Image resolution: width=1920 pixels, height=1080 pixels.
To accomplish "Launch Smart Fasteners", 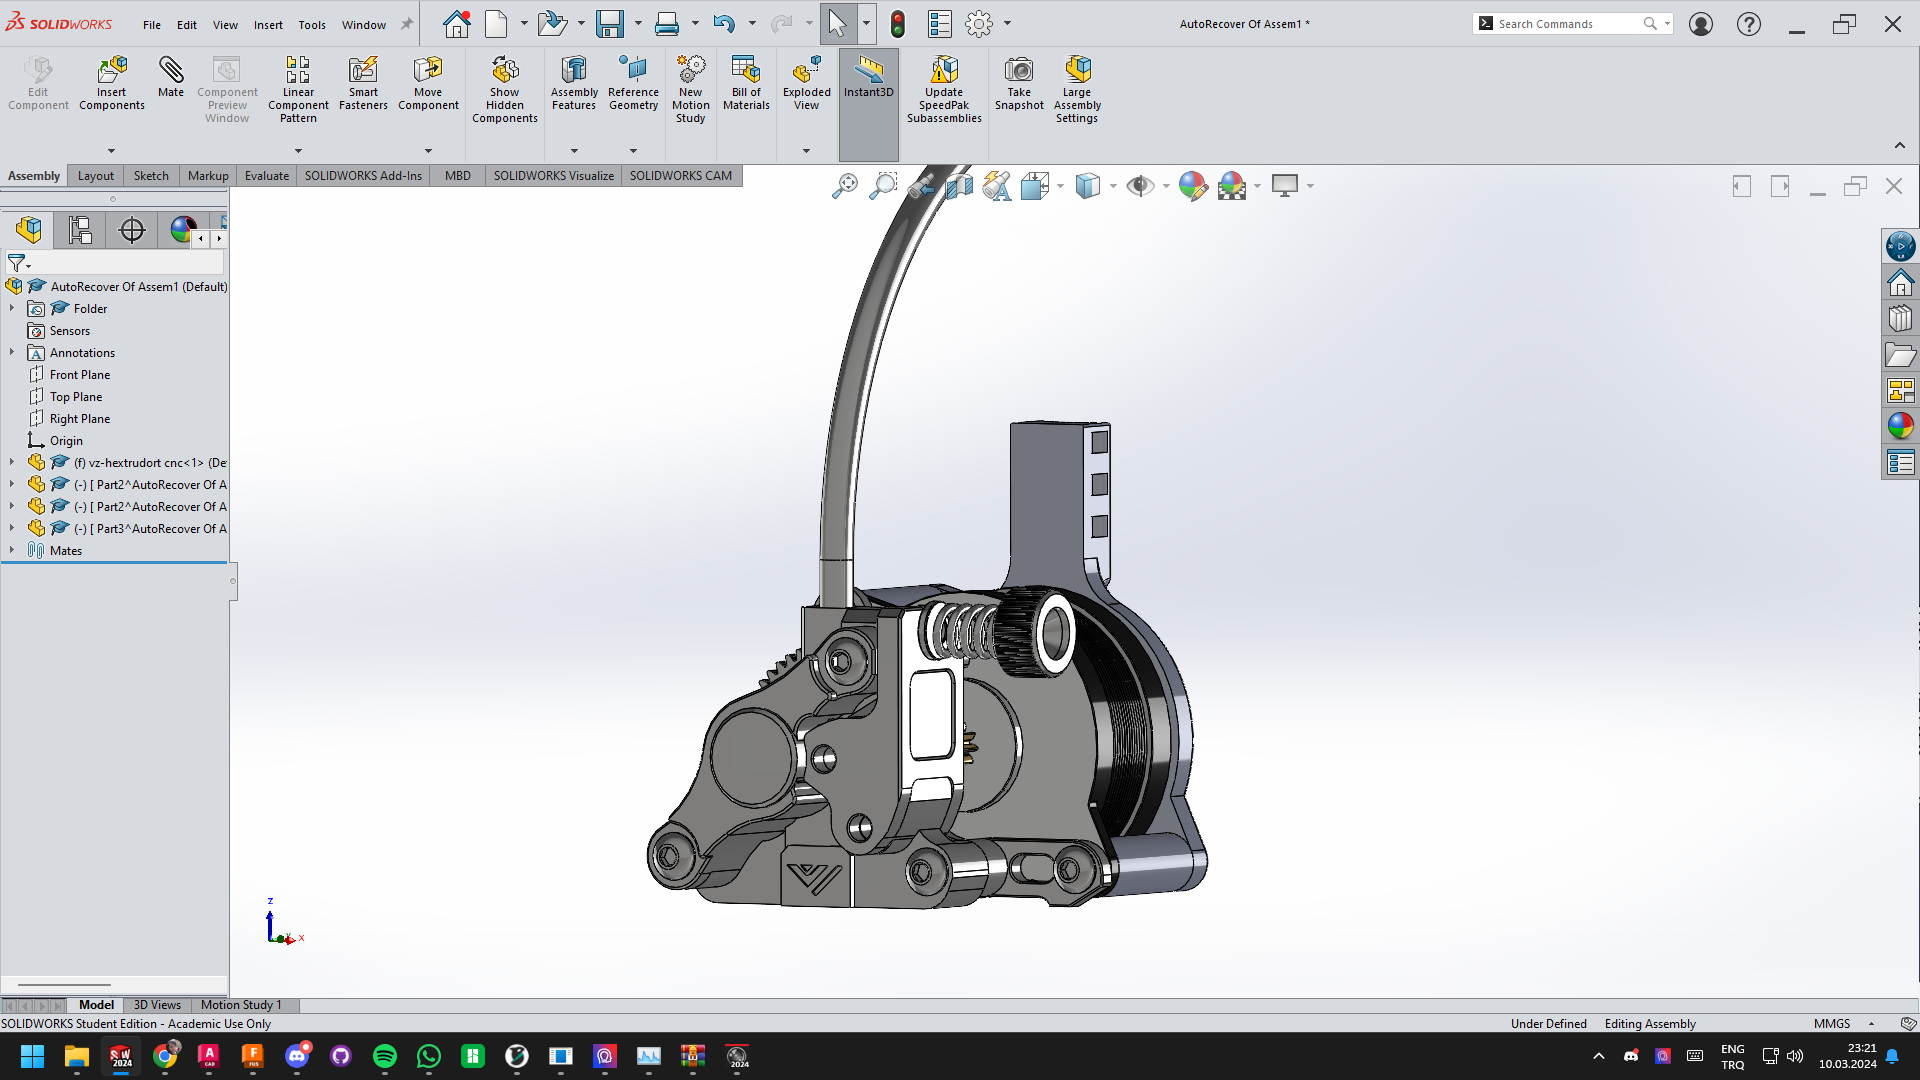I will pyautogui.click(x=363, y=83).
